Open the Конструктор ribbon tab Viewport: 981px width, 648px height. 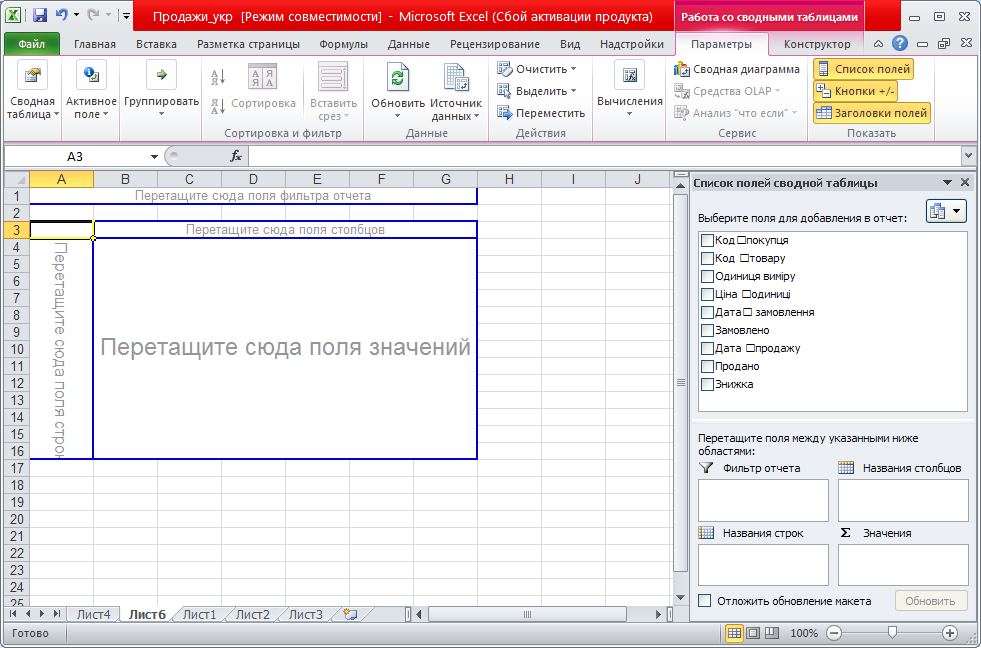pyautogui.click(x=817, y=44)
